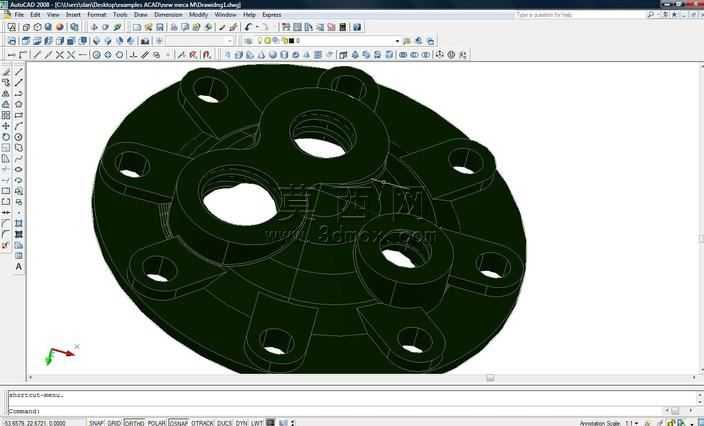Select the Fillet modify tool
Screen dimensions: 704x426
[x=6, y=234]
